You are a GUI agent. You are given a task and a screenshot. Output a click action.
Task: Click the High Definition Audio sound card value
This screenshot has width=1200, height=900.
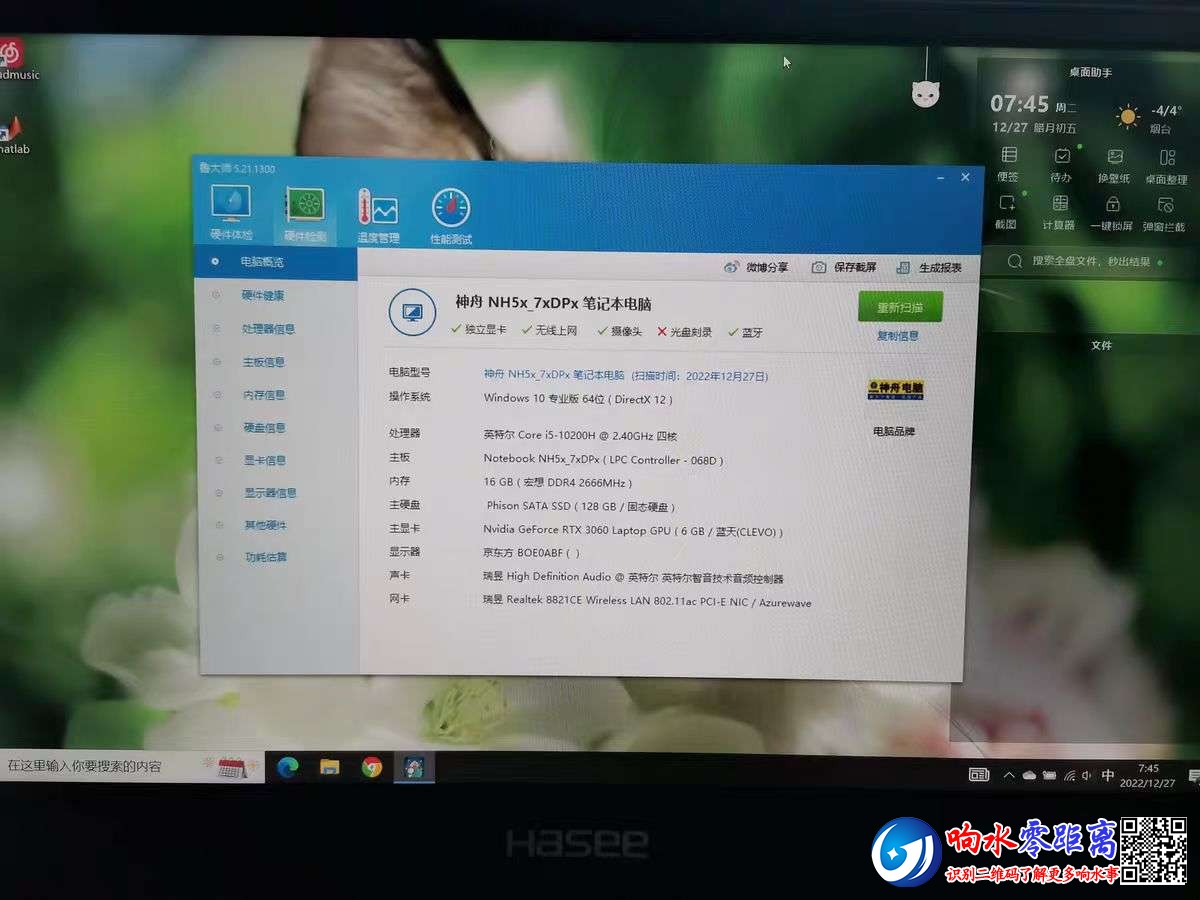pyautogui.click(x=633, y=578)
